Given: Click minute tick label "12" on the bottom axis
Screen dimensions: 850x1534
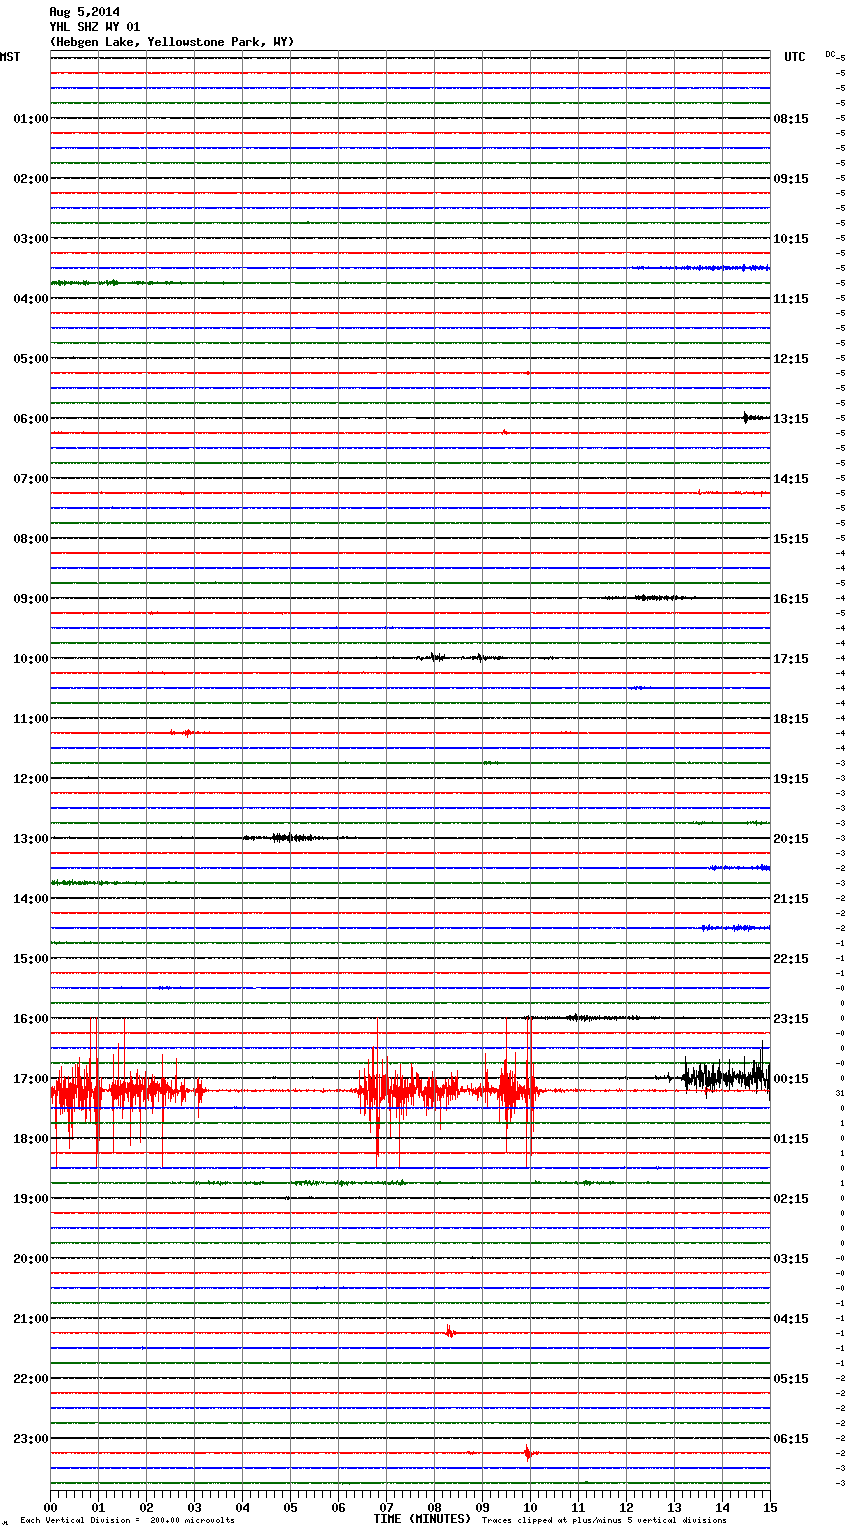Looking at the screenshot, I should pyautogui.click(x=626, y=1507).
